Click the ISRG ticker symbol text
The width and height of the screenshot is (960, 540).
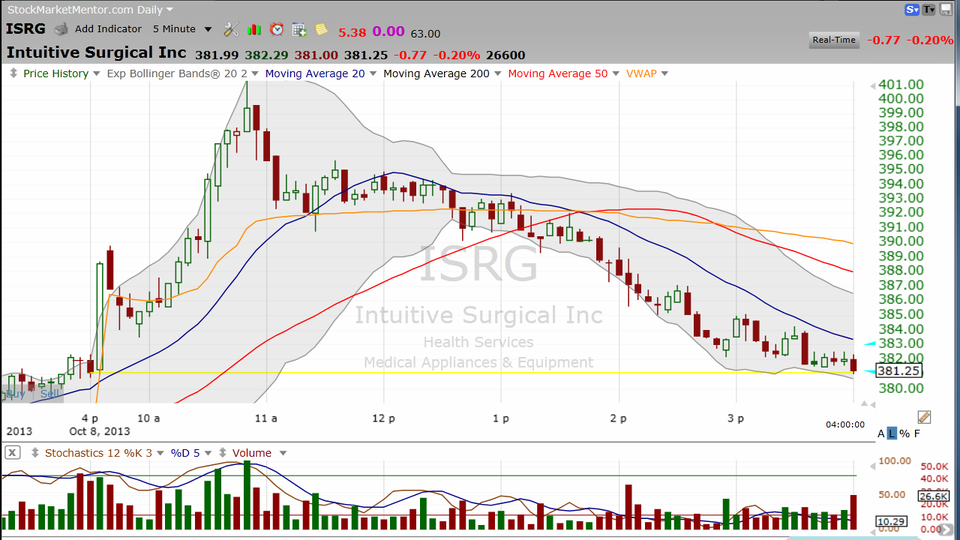pos(26,29)
